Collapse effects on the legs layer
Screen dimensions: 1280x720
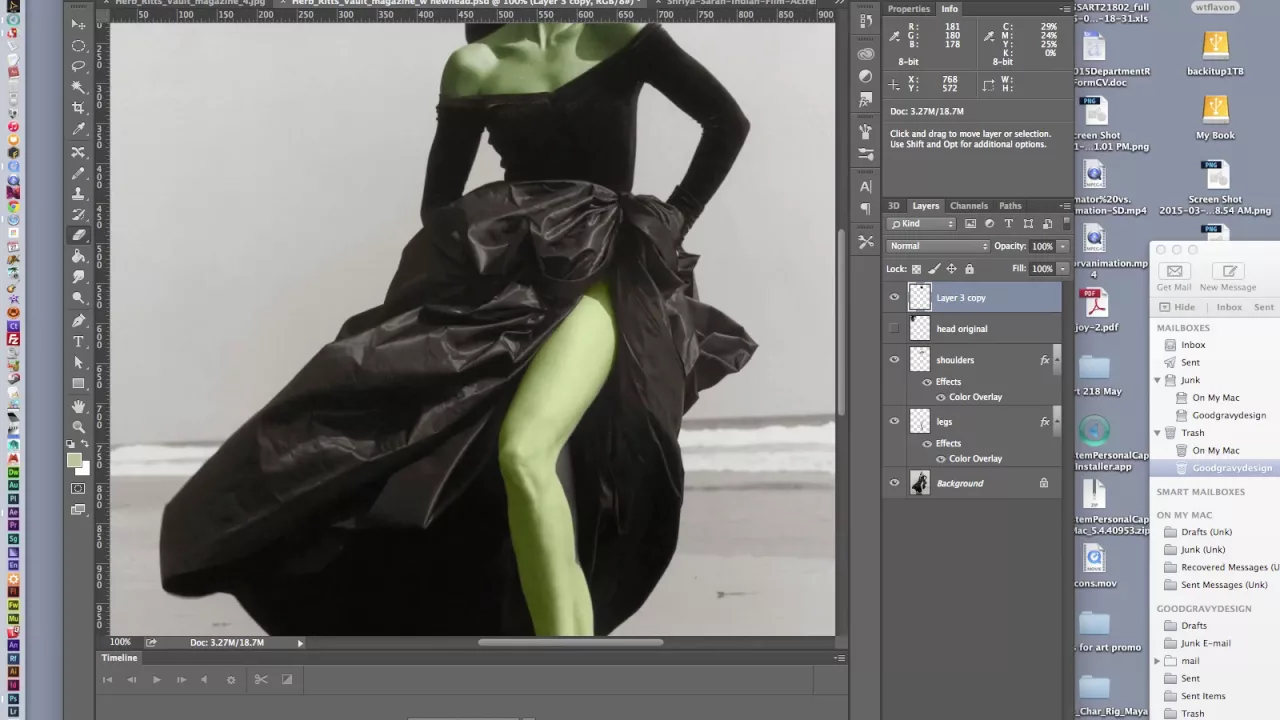[x=1057, y=422]
